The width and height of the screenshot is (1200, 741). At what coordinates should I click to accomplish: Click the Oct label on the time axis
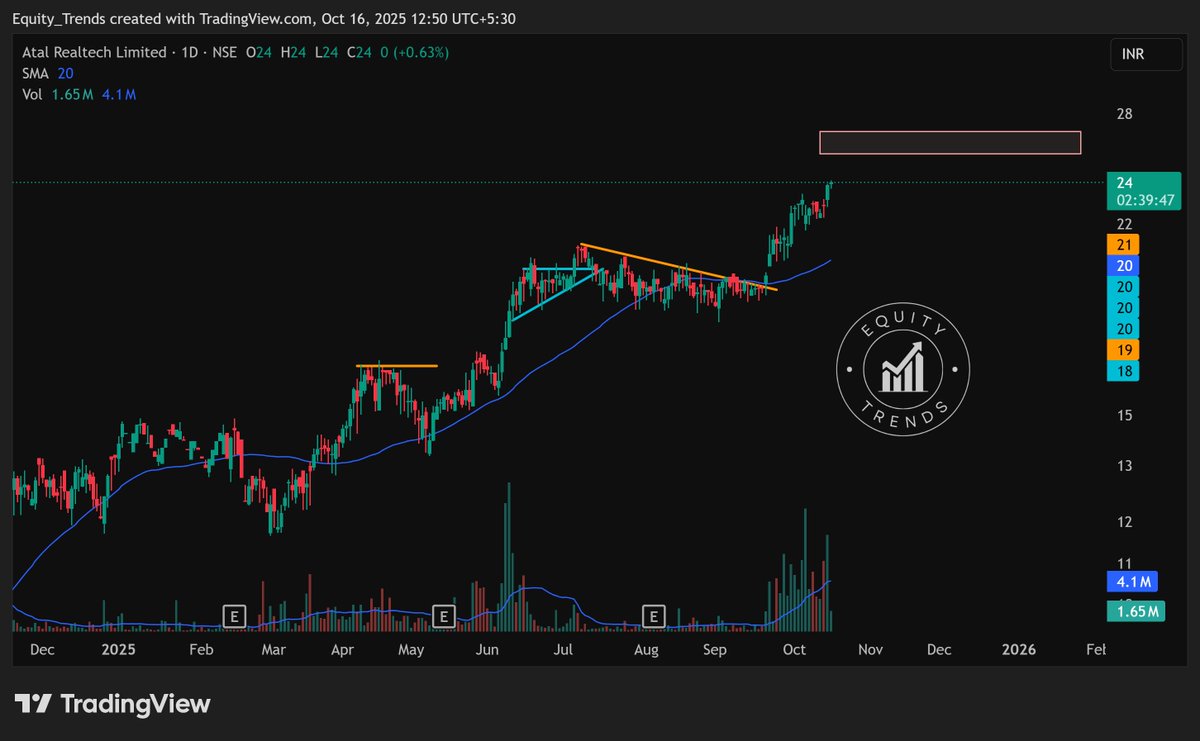pyautogui.click(x=794, y=650)
